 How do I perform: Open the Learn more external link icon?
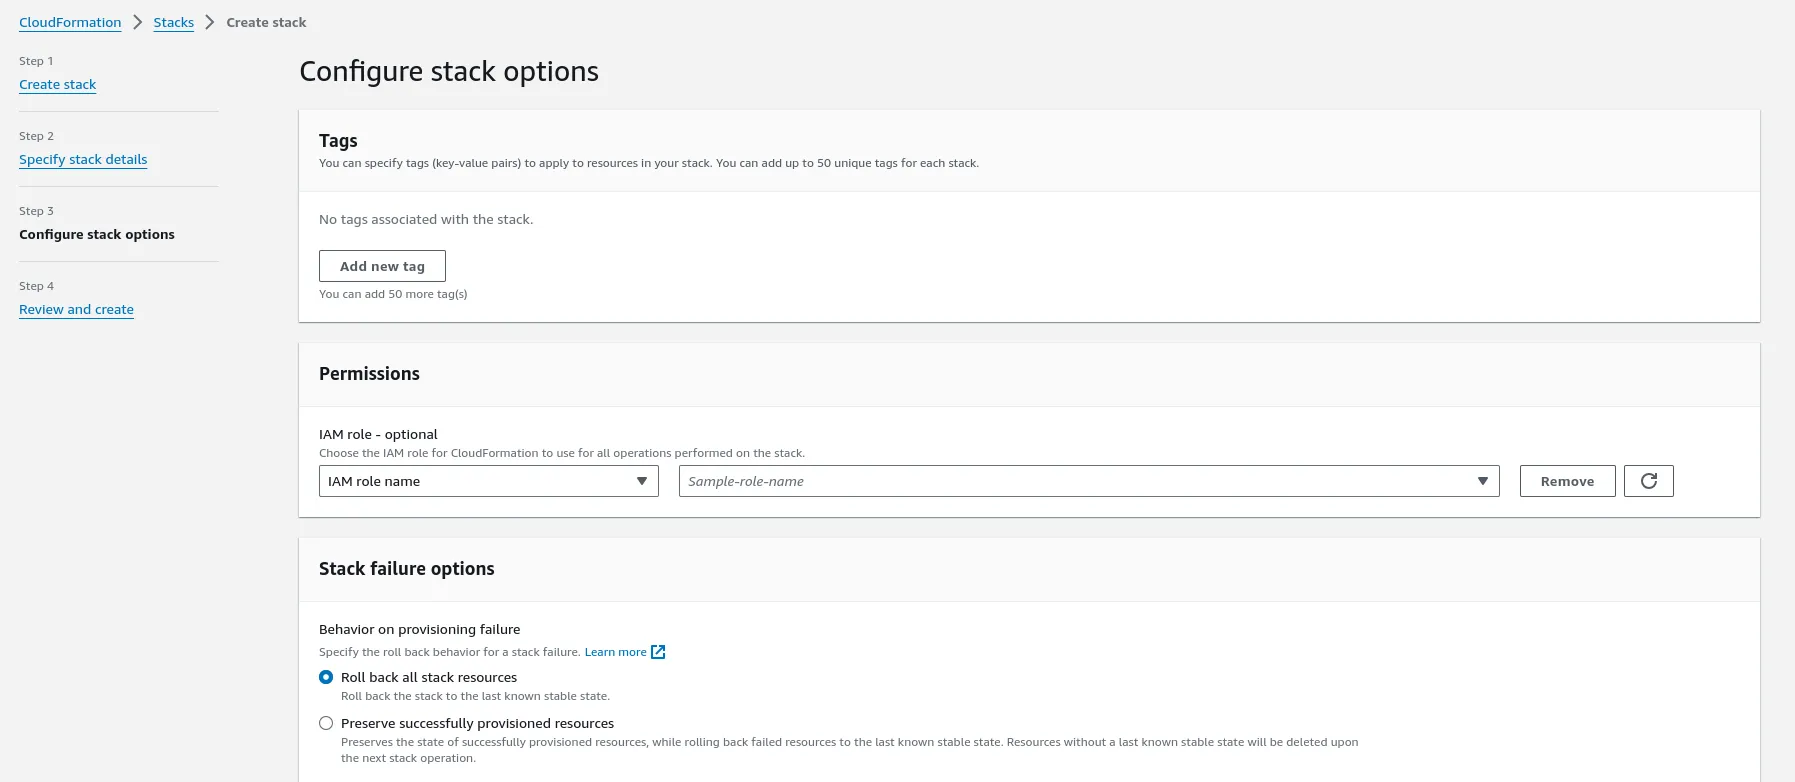tap(658, 652)
